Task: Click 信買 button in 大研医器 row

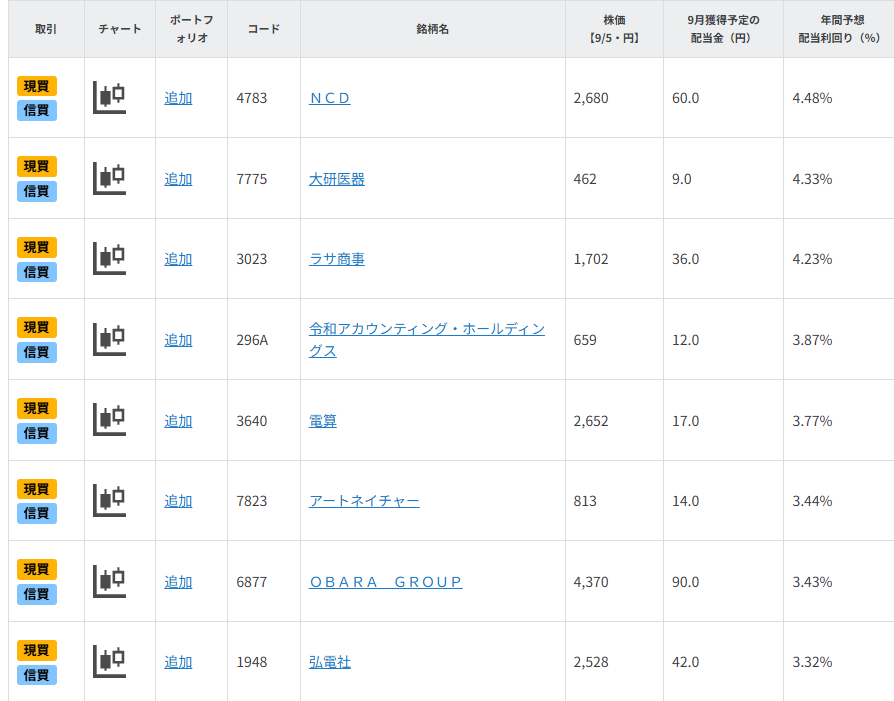Action: 36,191
